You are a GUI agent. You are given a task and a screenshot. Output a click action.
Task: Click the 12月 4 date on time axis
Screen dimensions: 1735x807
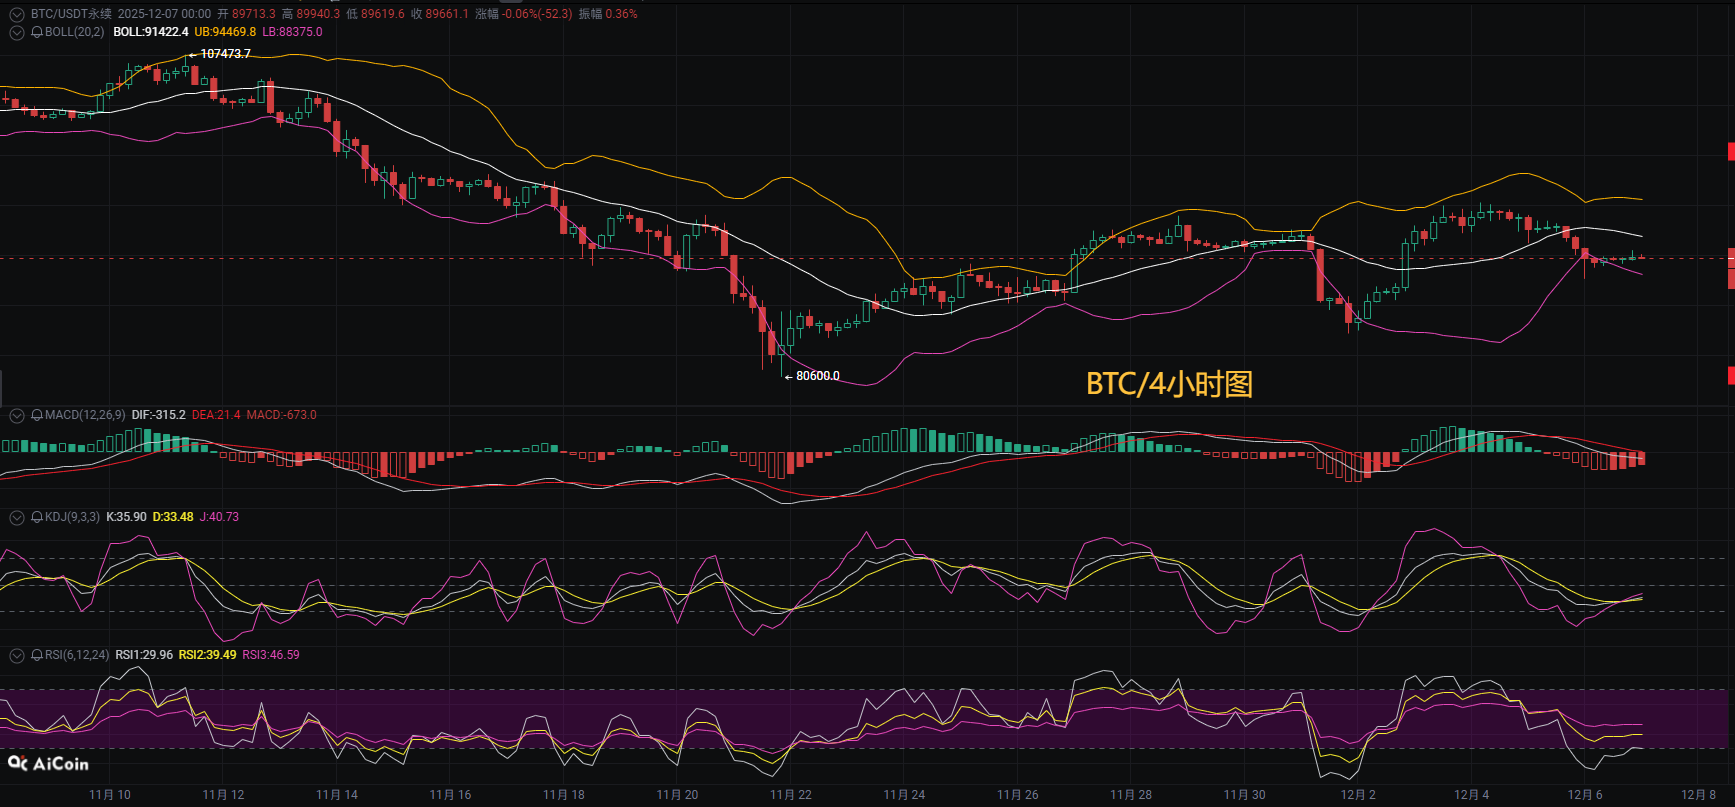(x=1471, y=795)
